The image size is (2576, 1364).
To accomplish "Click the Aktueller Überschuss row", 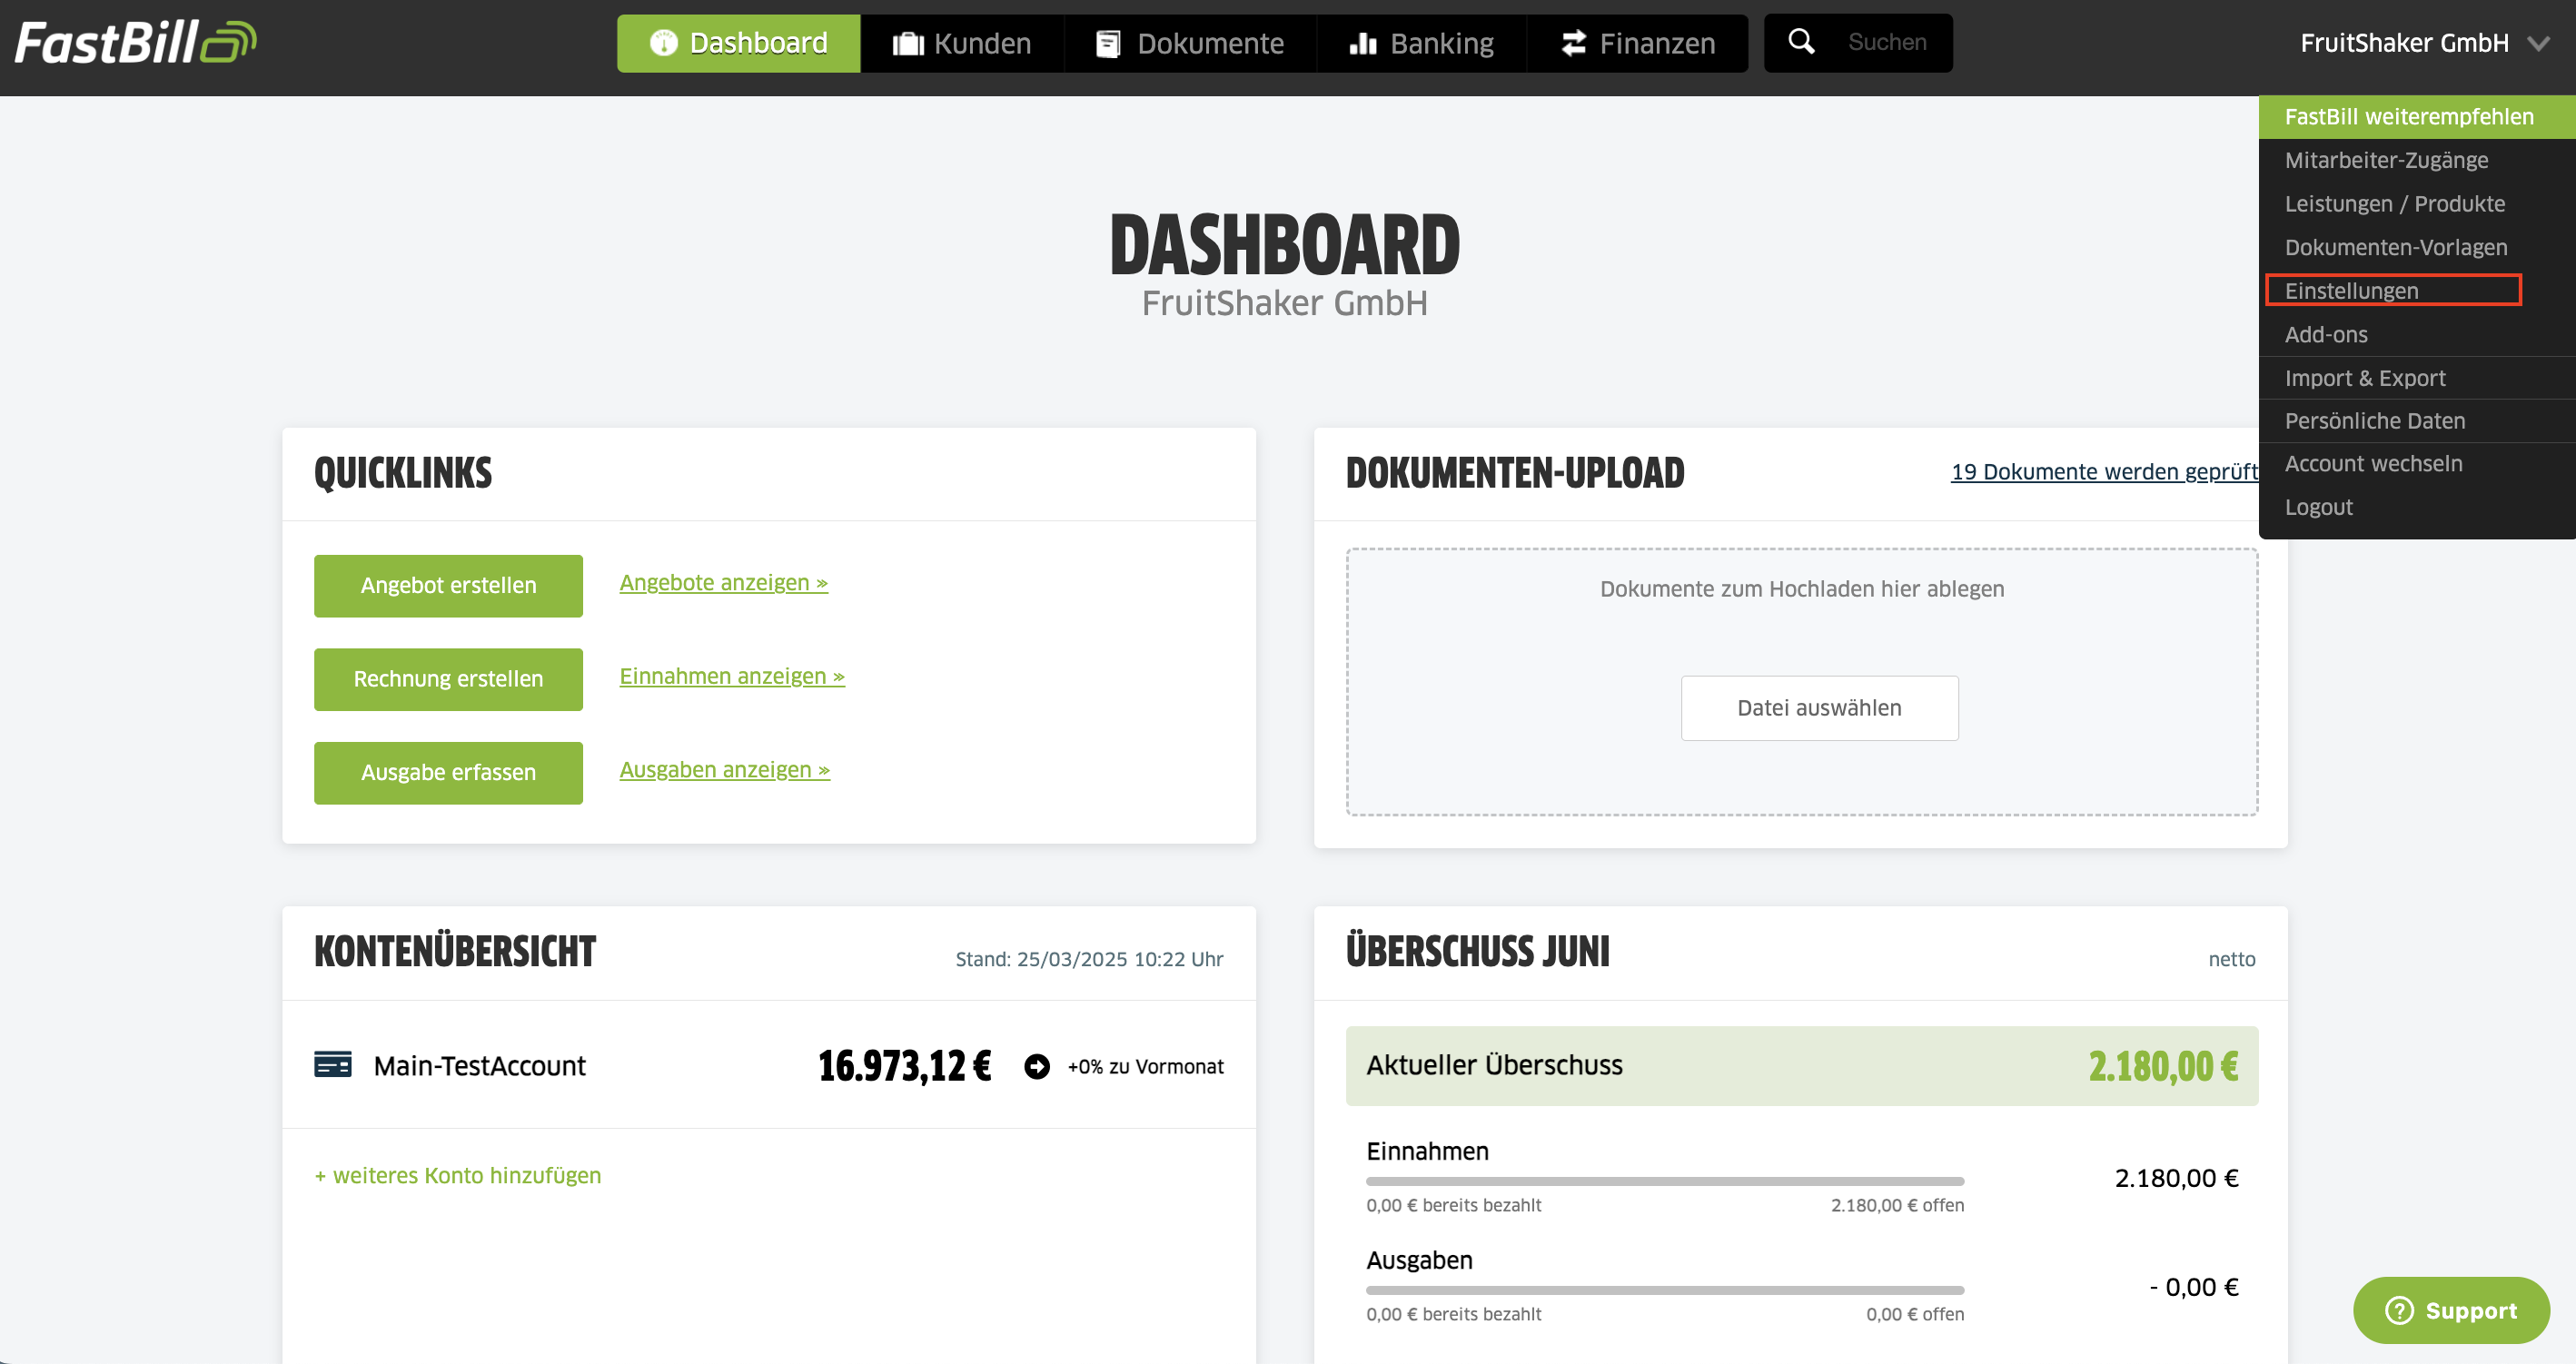I will pyautogui.click(x=1802, y=1066).
